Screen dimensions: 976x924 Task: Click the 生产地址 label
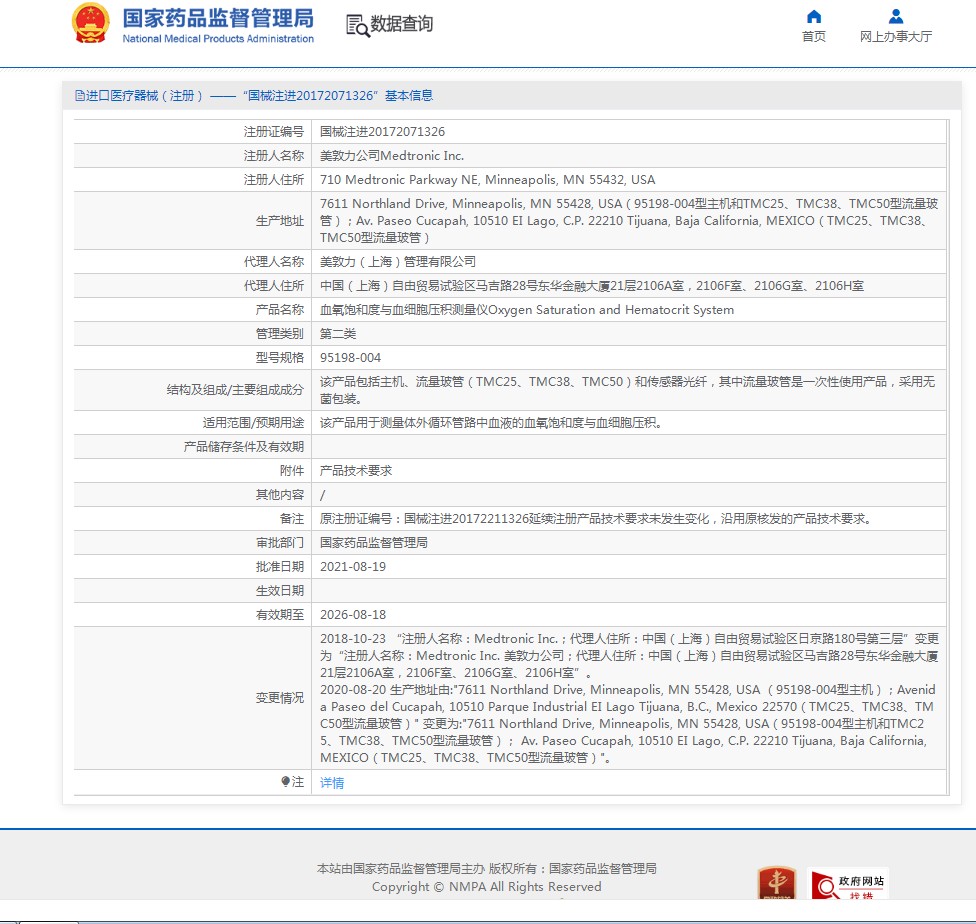(x=279, y=221)
